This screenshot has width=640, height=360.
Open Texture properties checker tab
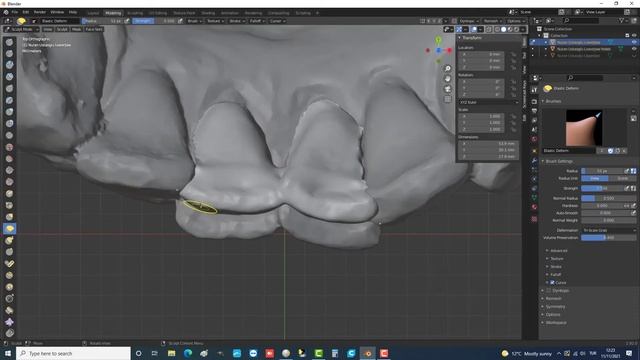[x=534, y=219]
